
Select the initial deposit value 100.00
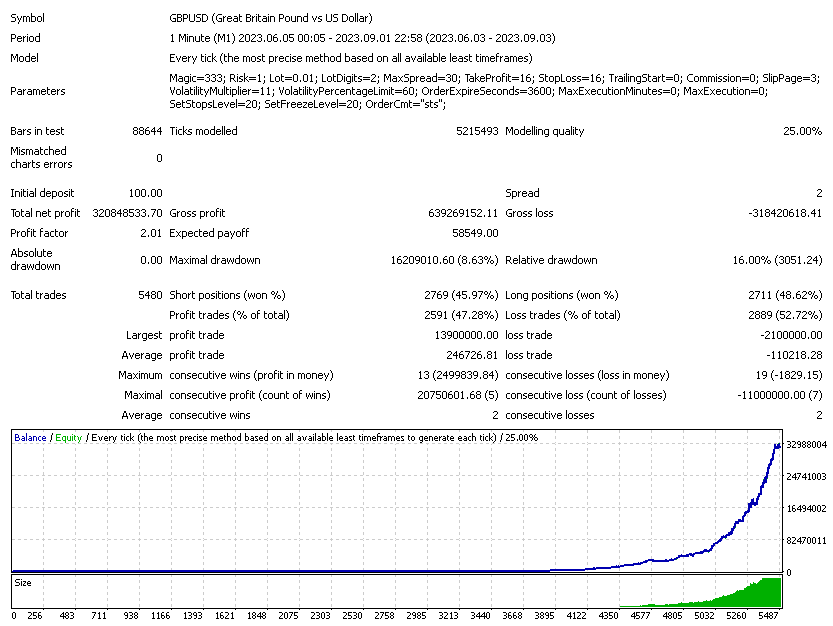pos(146,193)
